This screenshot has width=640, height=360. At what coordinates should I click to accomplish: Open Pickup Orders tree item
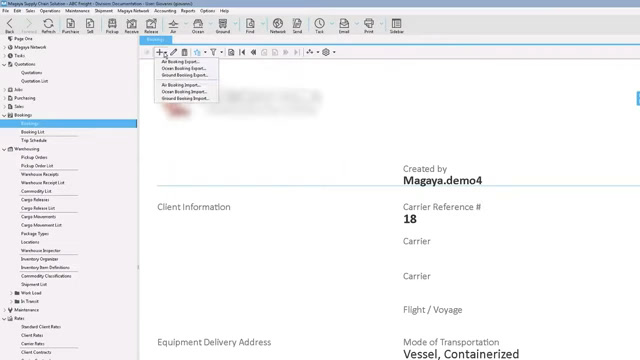coord(34,158)
